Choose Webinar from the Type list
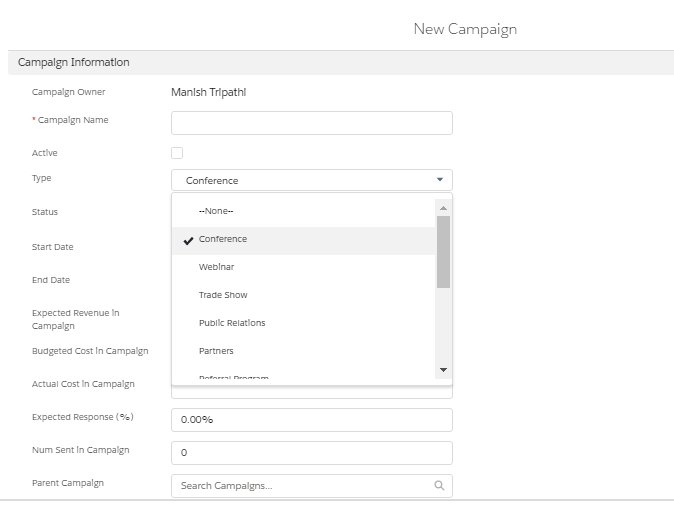Screen dimensions: 674x532 pos(217,267)
